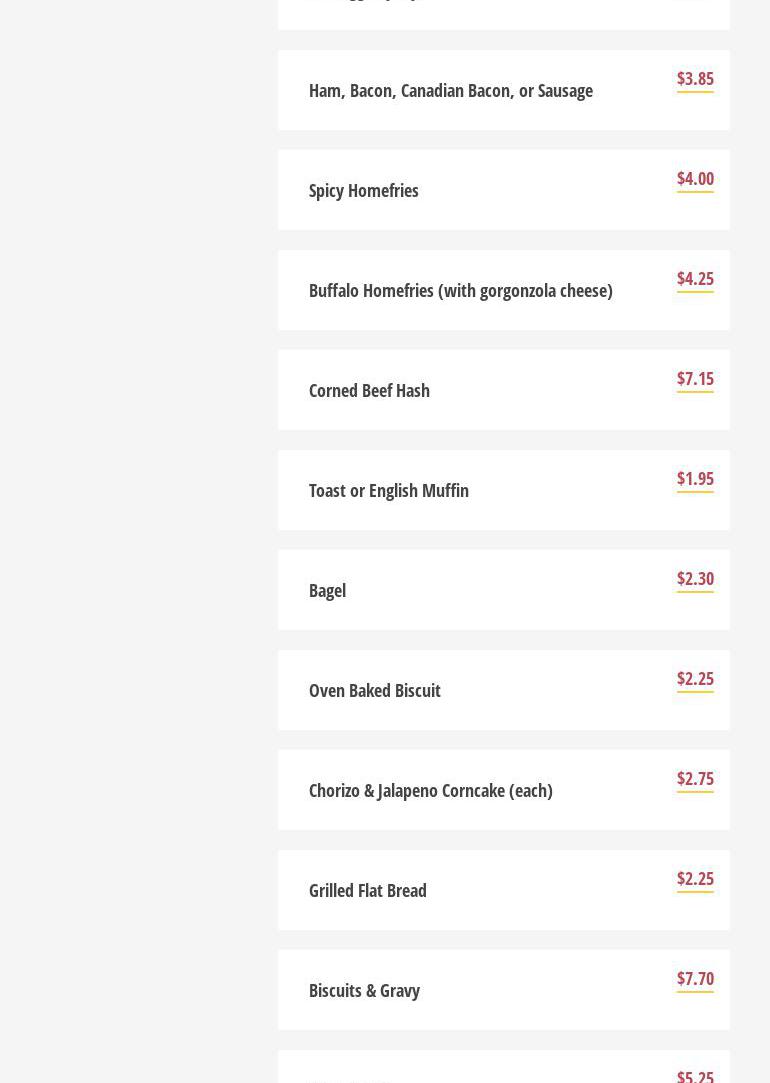Select the Bagel menu item
The width and height of the screenshot is (770, 1083).
(327, 590)
